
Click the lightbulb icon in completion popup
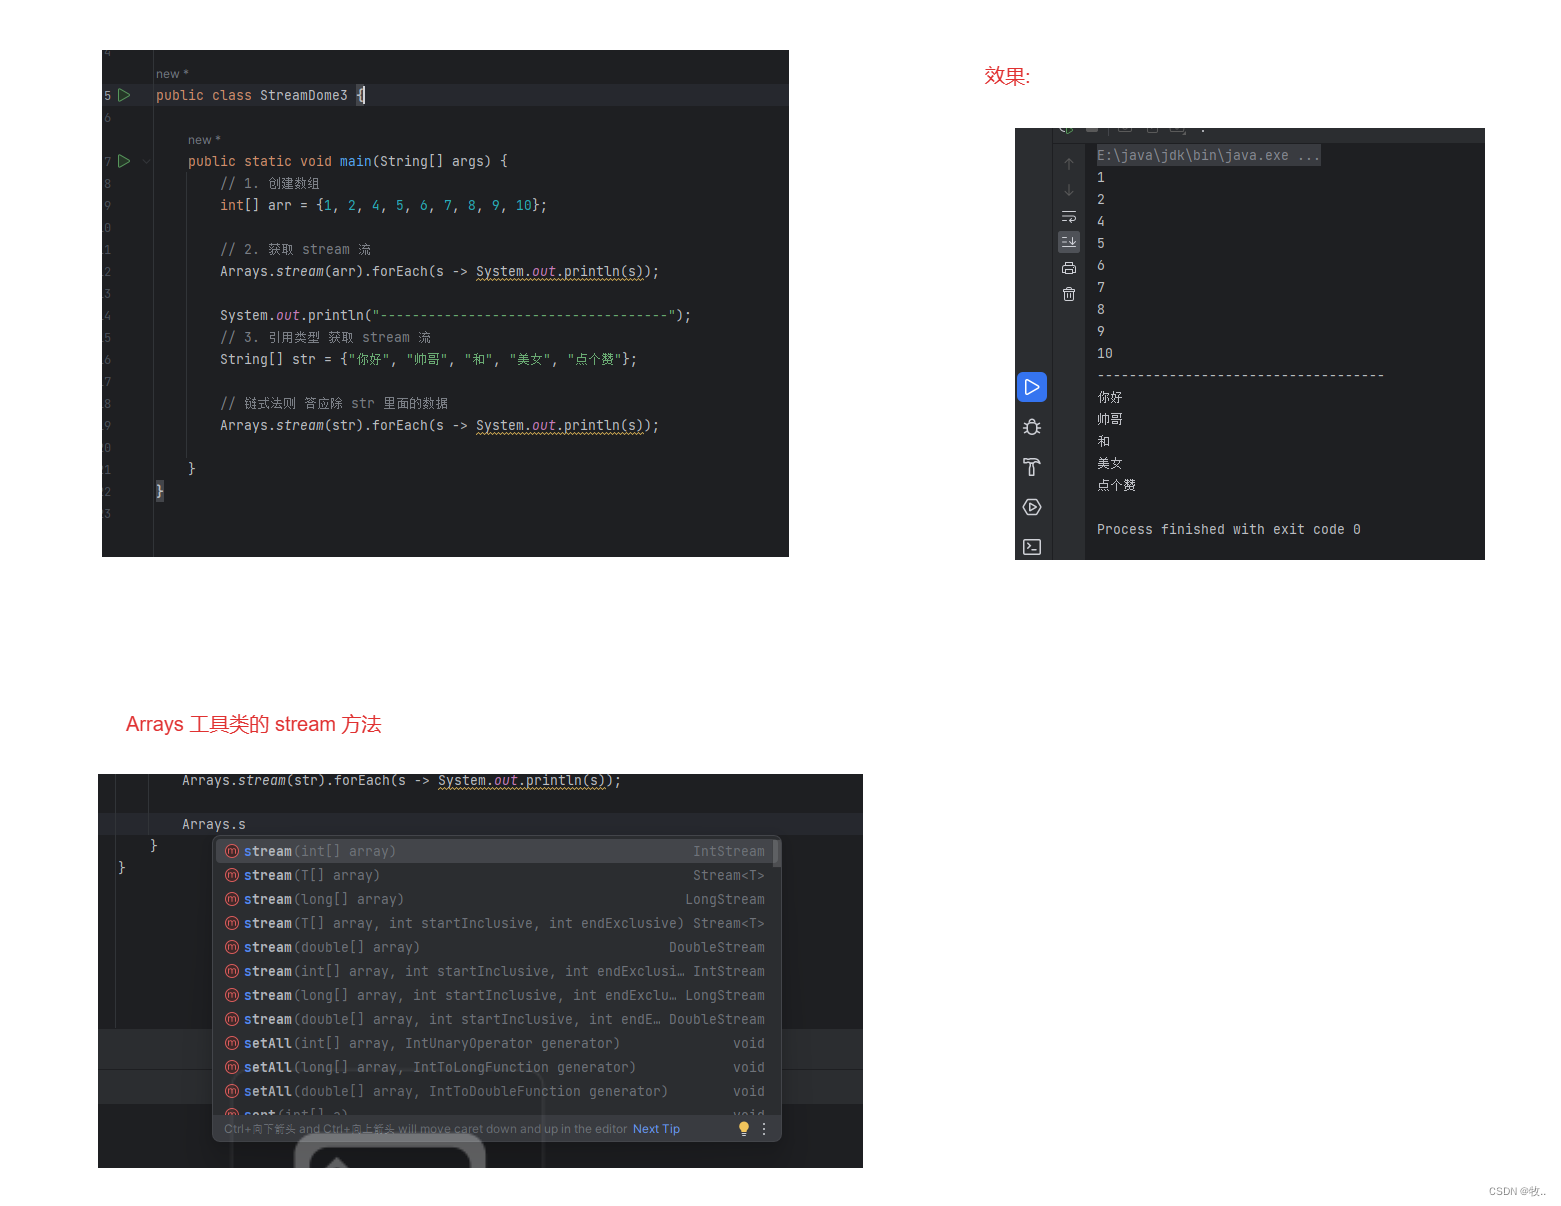coord(743,1128)
